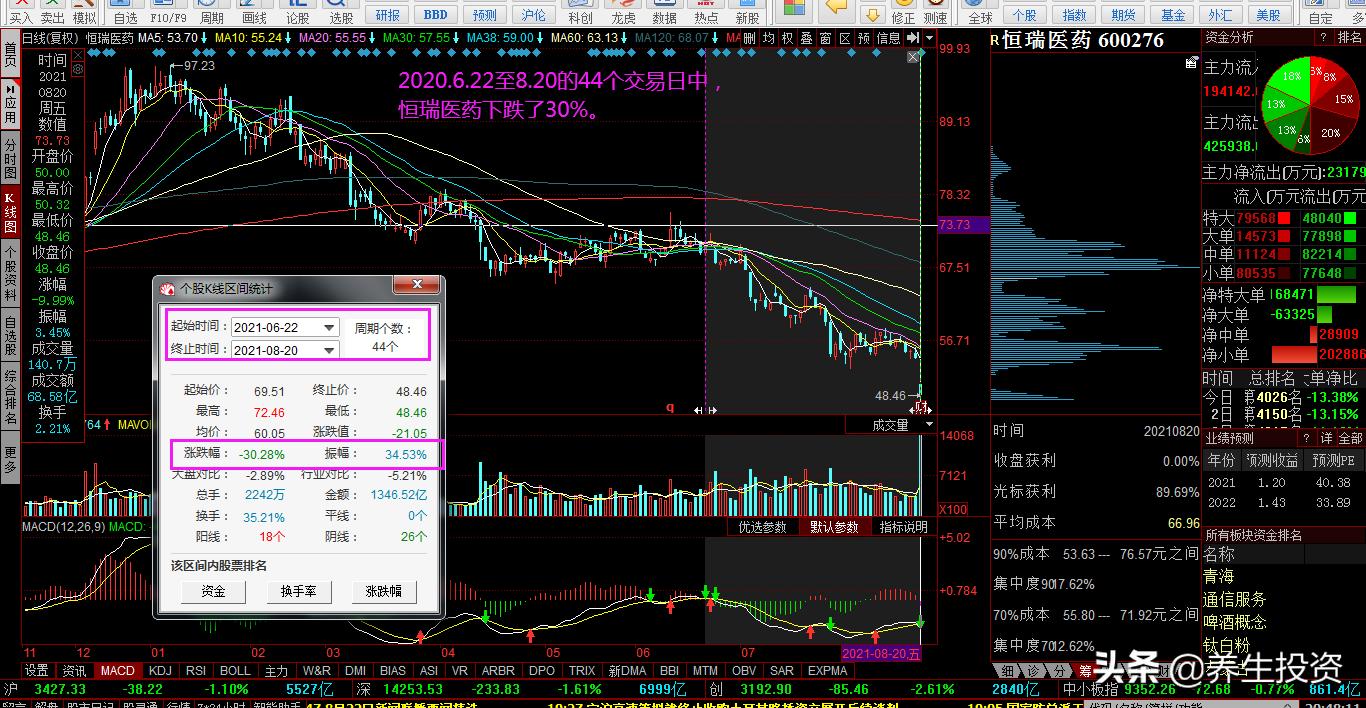Open the 起始时间 start date dropdown
1366x708 pixels.
(x=329, y=328)
